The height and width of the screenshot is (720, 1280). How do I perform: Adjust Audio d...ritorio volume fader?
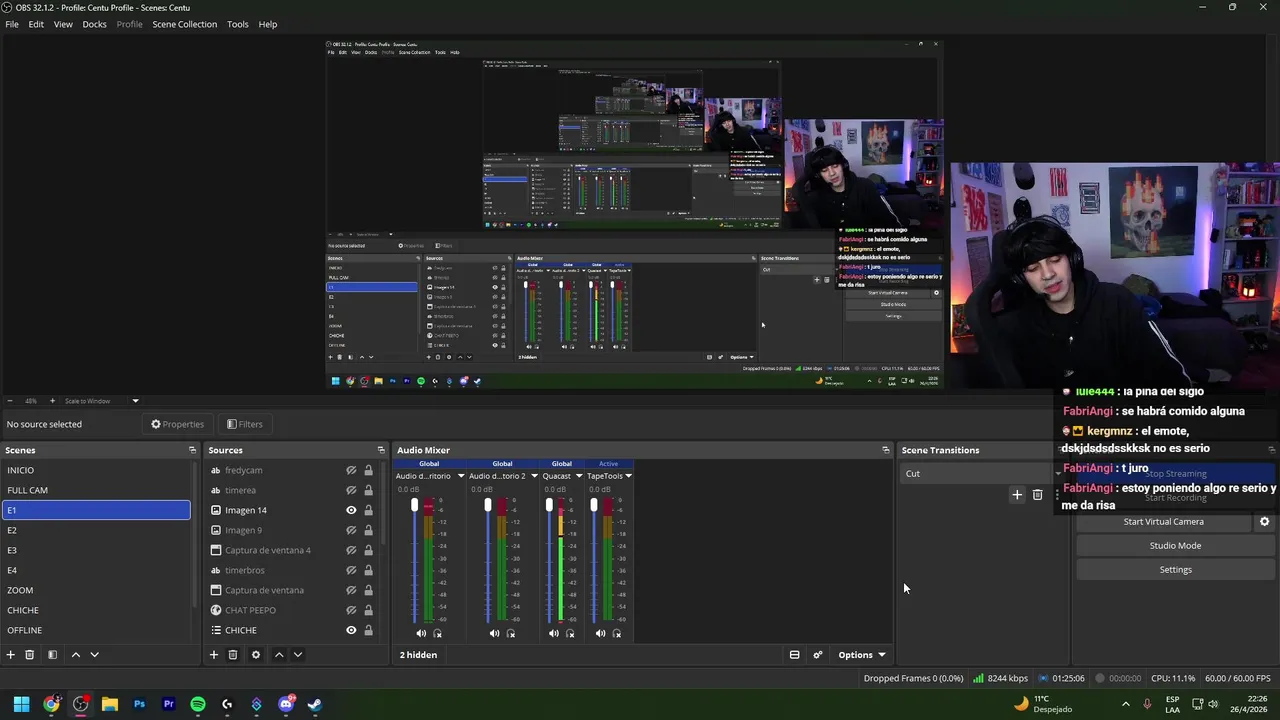(414, 506)
